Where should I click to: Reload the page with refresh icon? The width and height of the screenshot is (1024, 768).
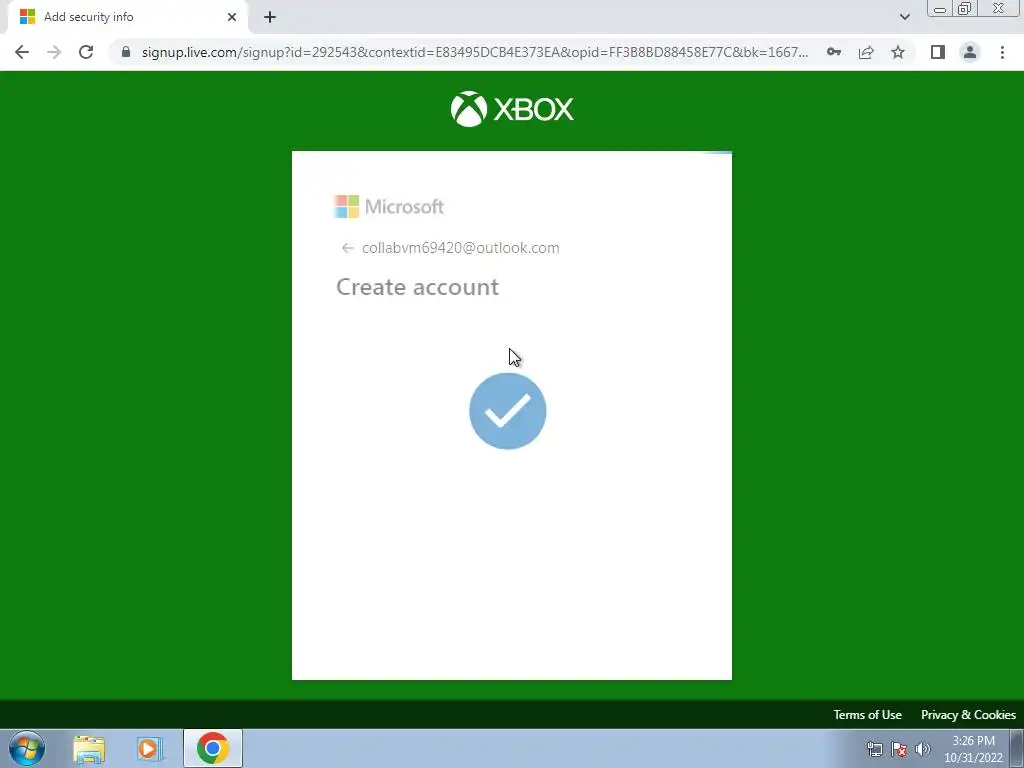tap(86, 52)
